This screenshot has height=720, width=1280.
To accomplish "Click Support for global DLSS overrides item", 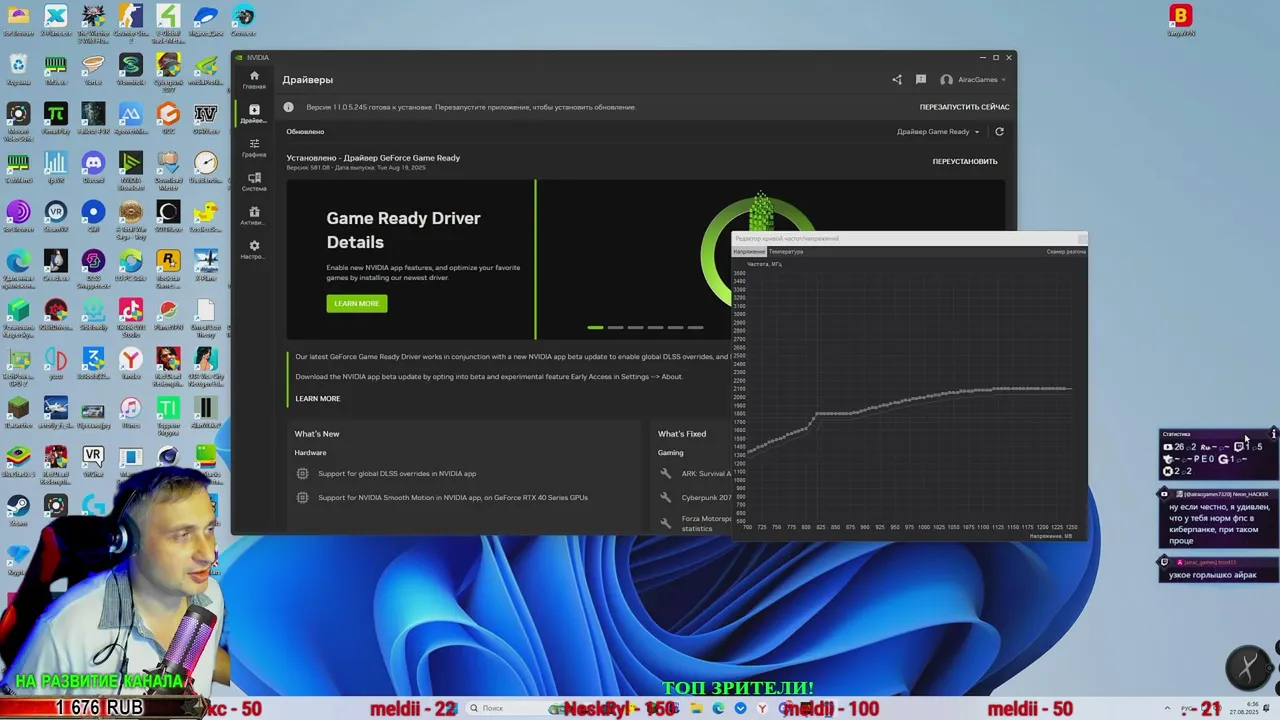I will [x=397, y=474].
